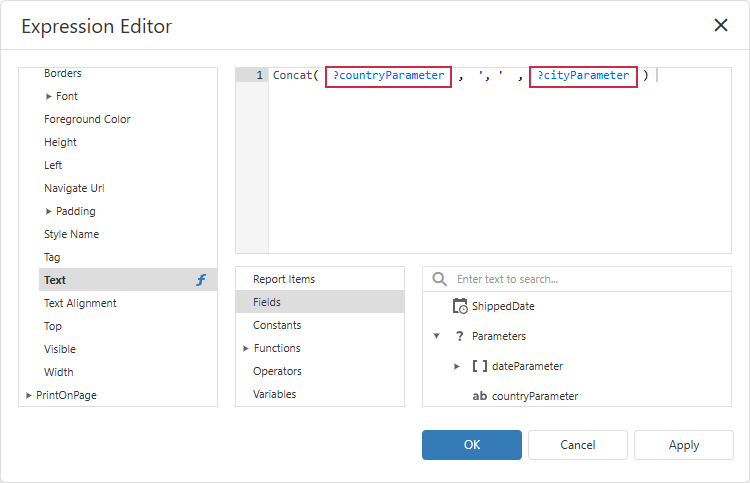Select the Left property
The image size is (750, 483).
(x=53, y=165)
